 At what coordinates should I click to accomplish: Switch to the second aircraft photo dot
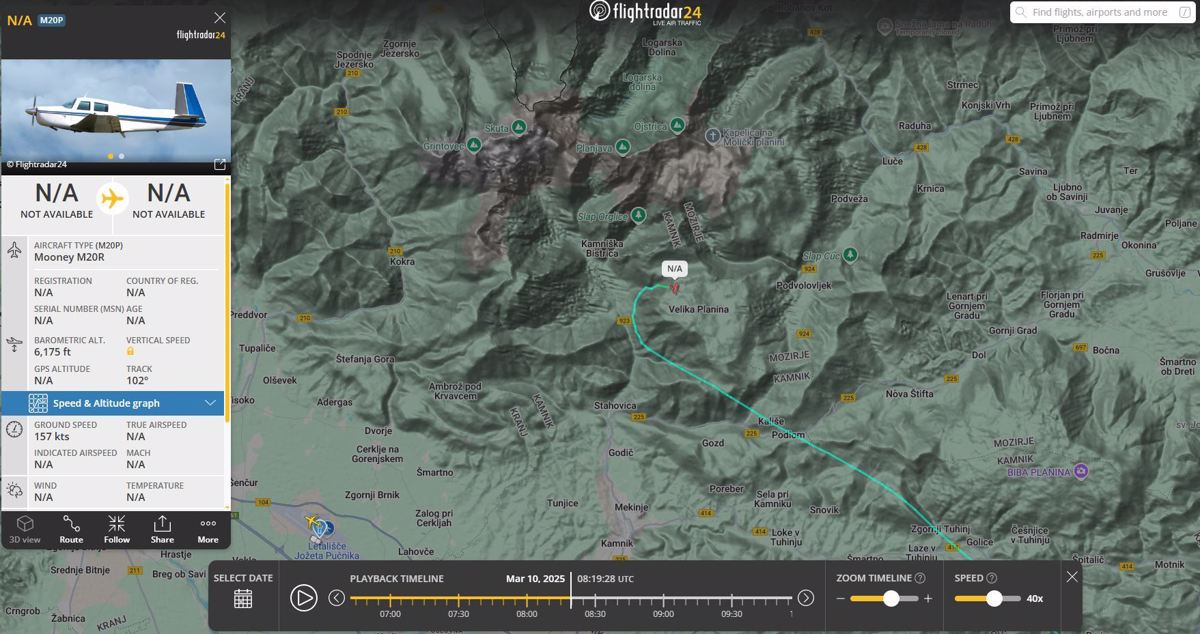122,156
